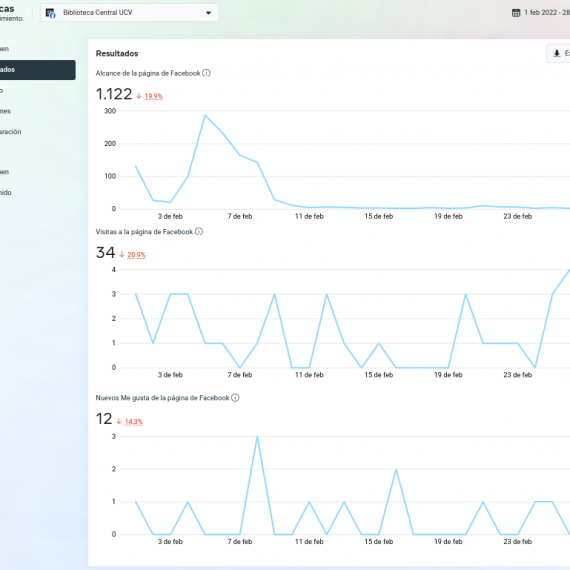Open the calendar date range picker icon
This screenshot has height=570, width=570.
516,13
